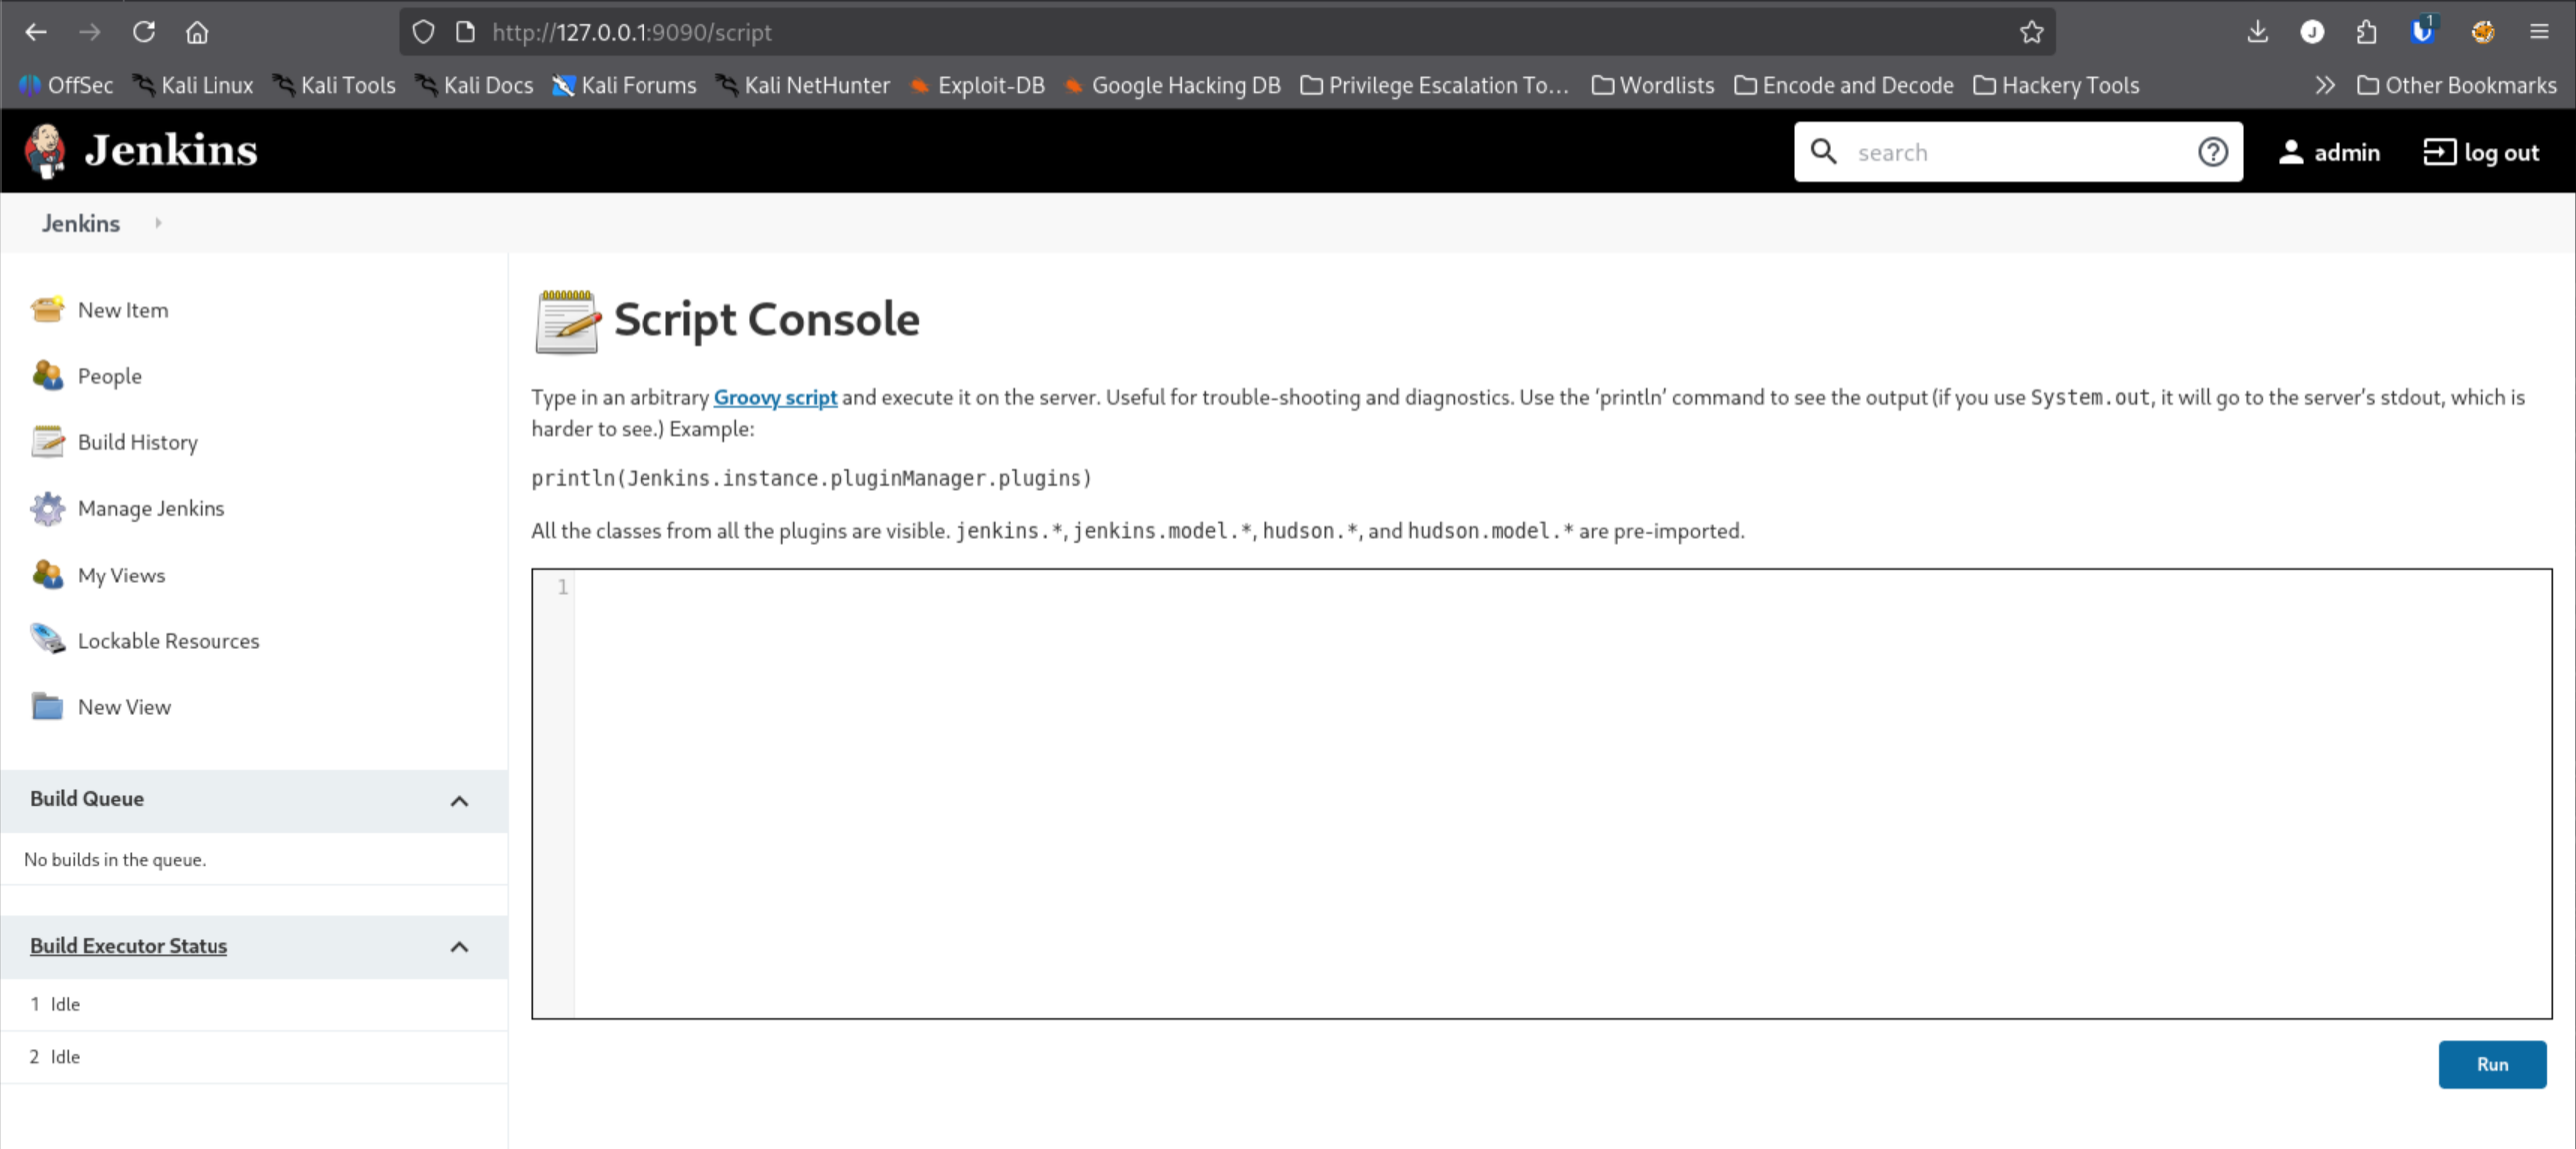
Task: Open the Extensions puzzle icon
Action: click(2366, 32)
